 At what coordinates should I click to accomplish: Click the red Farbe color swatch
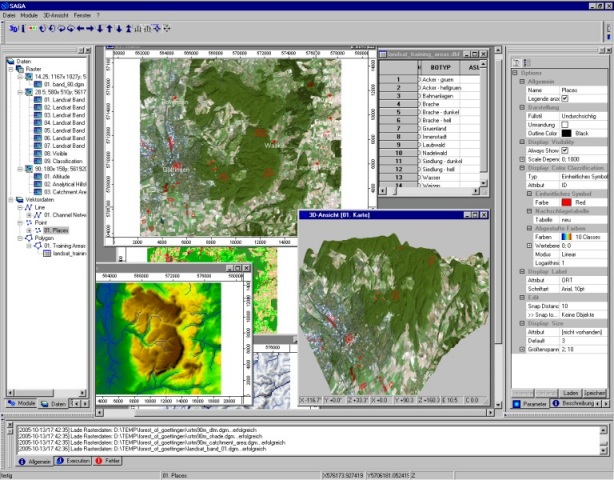tap(566, 202)
